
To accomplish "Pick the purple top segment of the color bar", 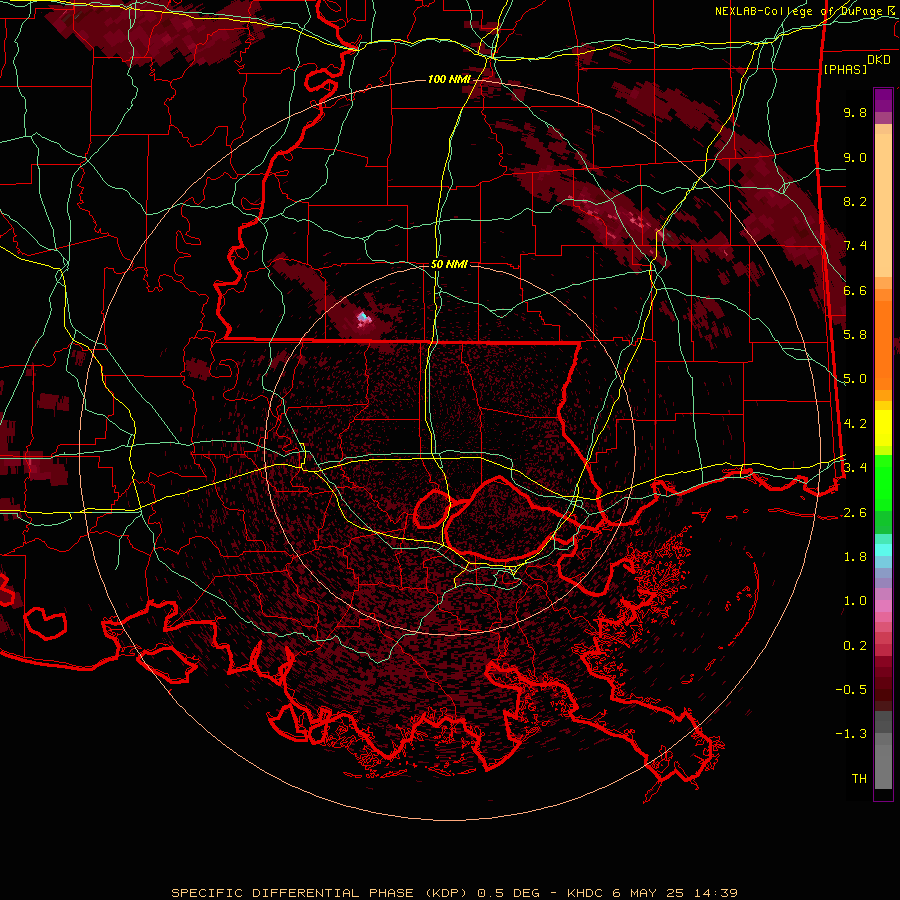I will coord(883,100).
